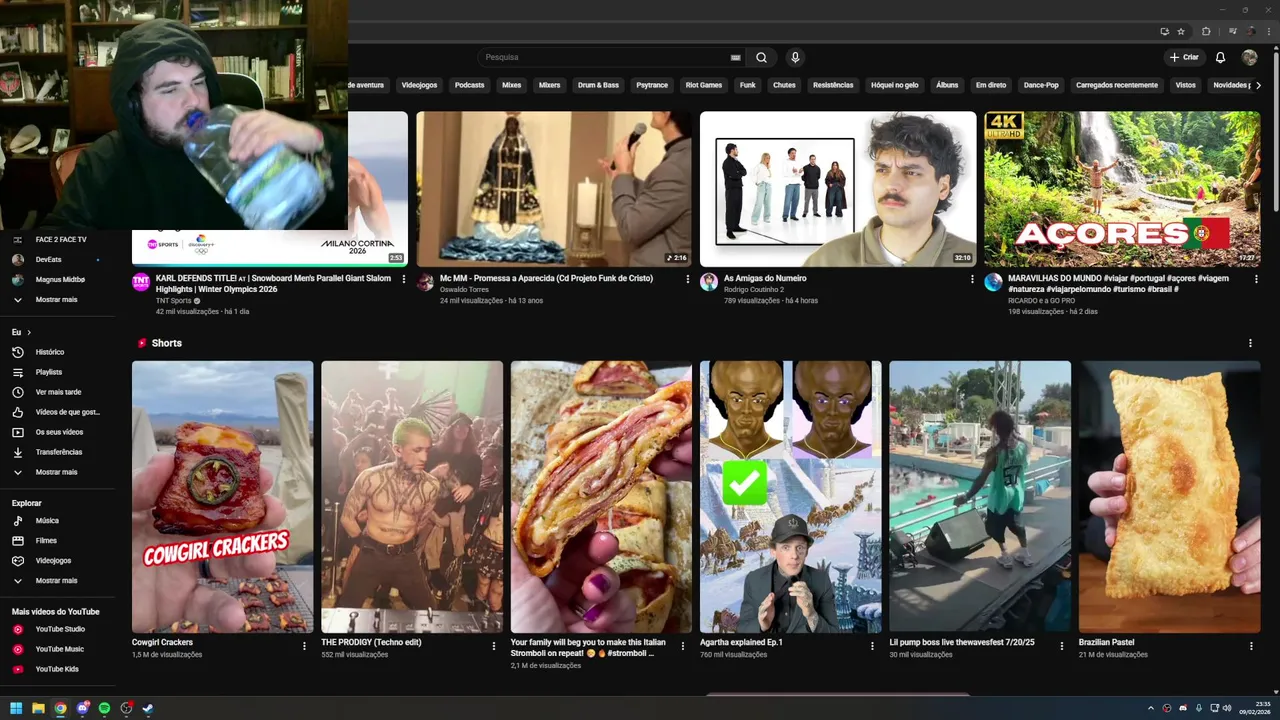Viewport: 1280px width, 720px height.
Task: Open the Chrome extensions puzzle icon
Action: pos(1206,31)
